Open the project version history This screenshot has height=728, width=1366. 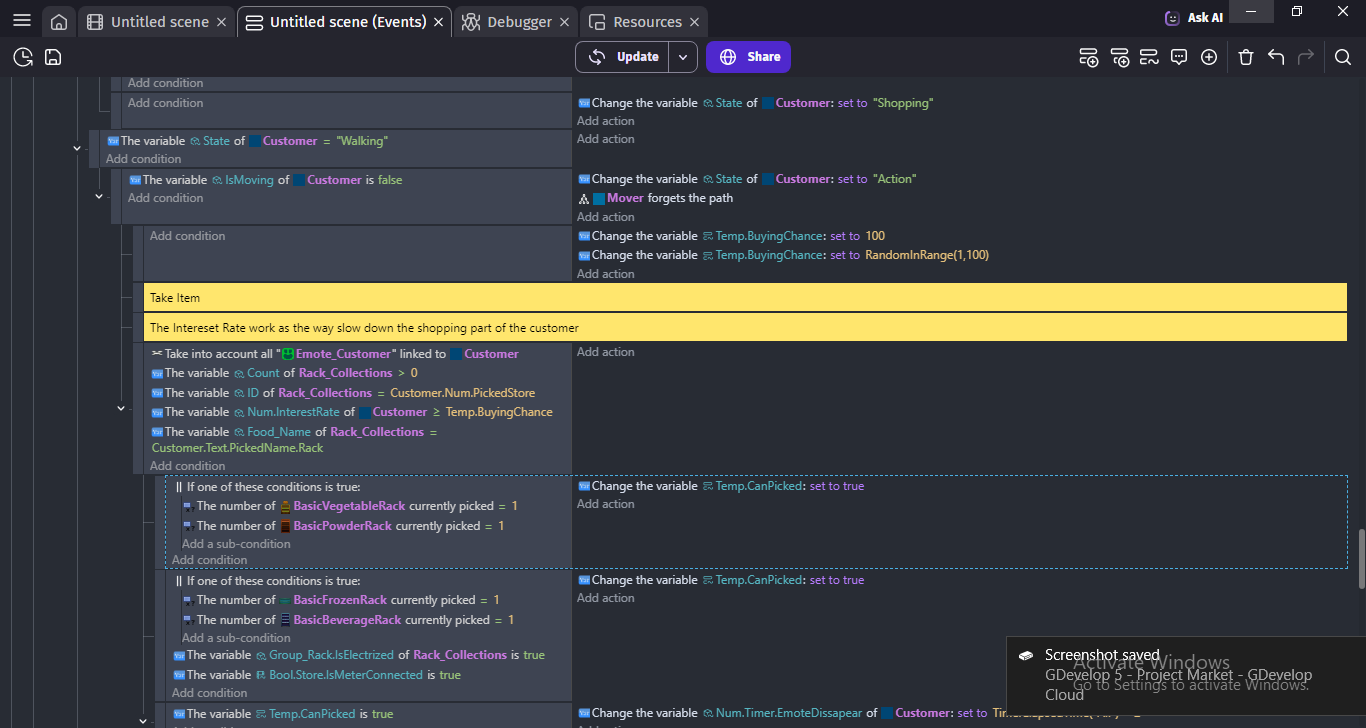tap(22, 57)
